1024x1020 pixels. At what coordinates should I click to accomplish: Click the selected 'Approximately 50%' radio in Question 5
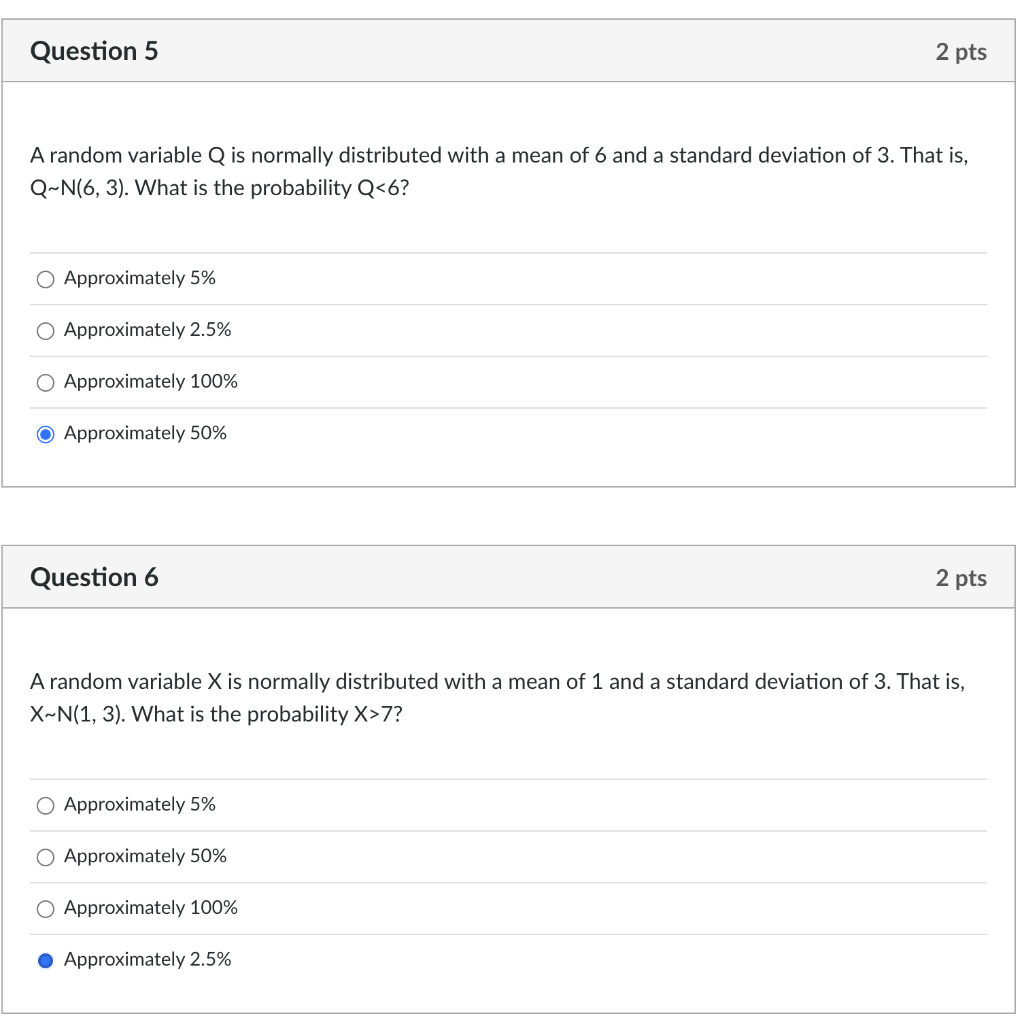point(45,433)
